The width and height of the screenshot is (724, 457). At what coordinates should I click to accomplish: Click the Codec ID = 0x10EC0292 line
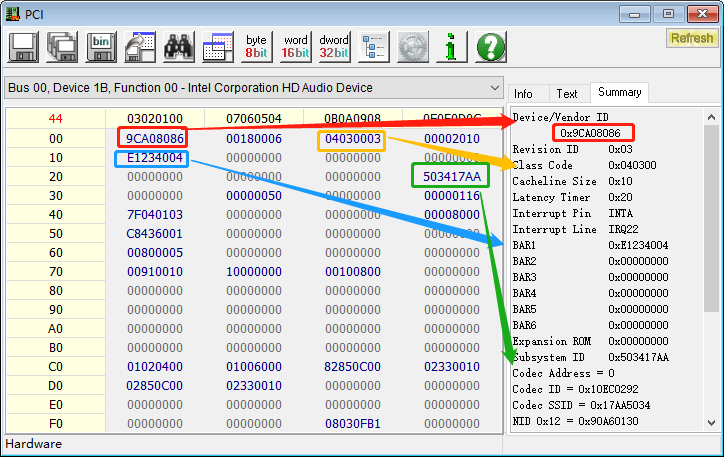(575, 389)
